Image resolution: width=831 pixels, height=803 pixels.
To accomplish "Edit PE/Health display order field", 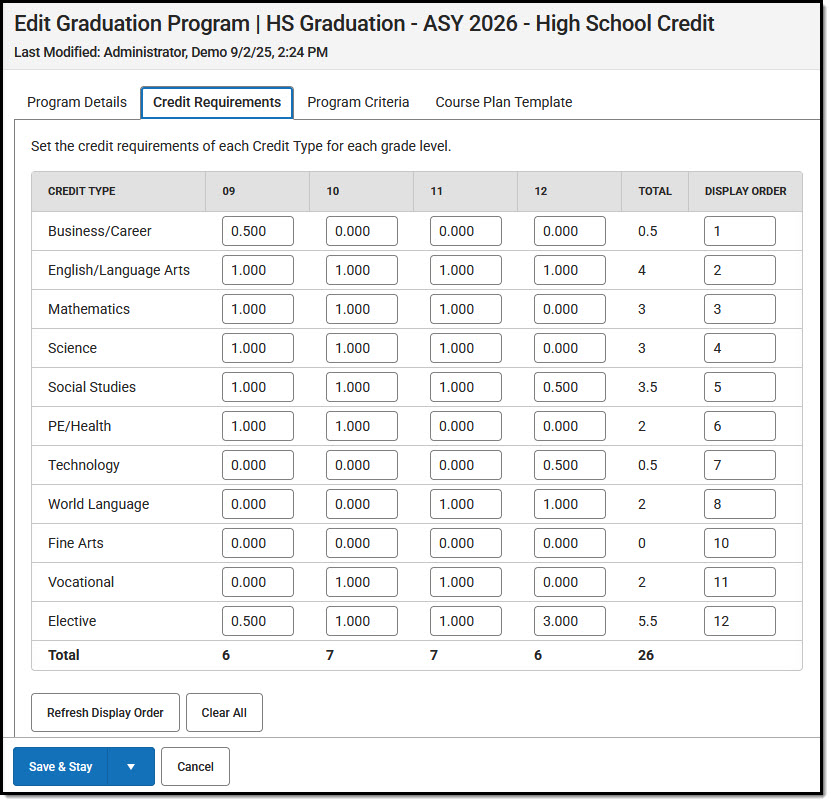I will 739,426.
